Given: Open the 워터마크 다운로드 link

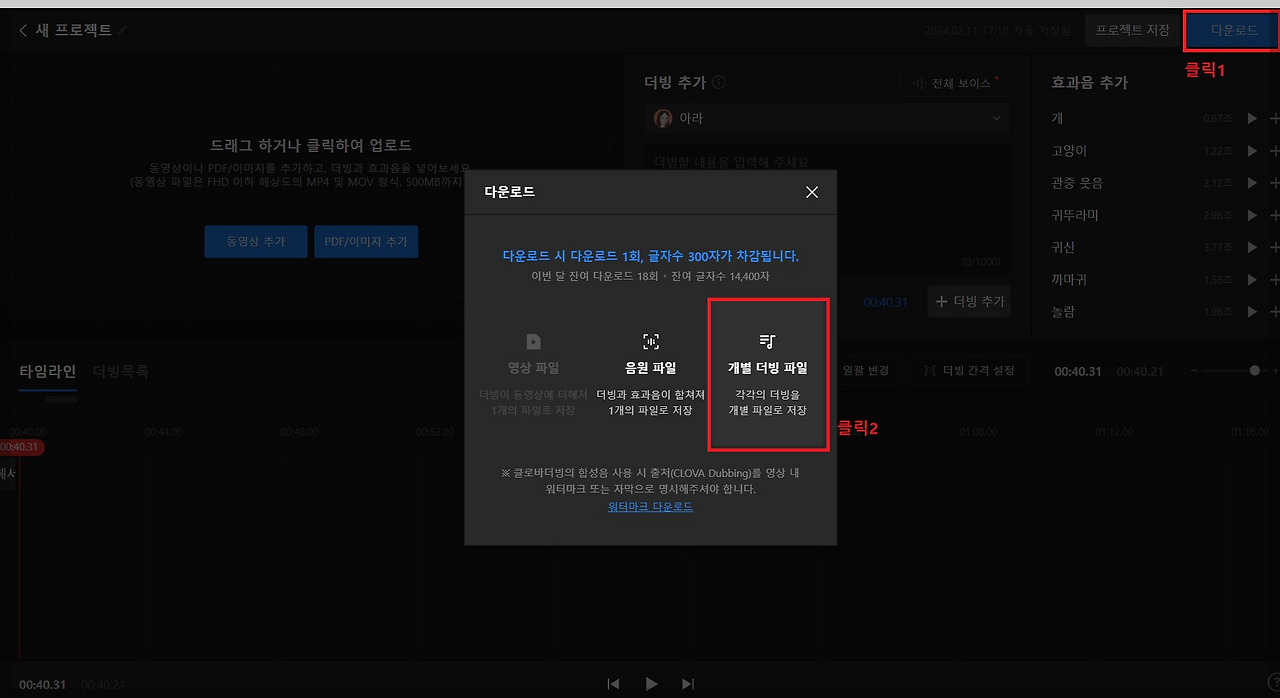Looking at the screenshot, I should 649,506.
